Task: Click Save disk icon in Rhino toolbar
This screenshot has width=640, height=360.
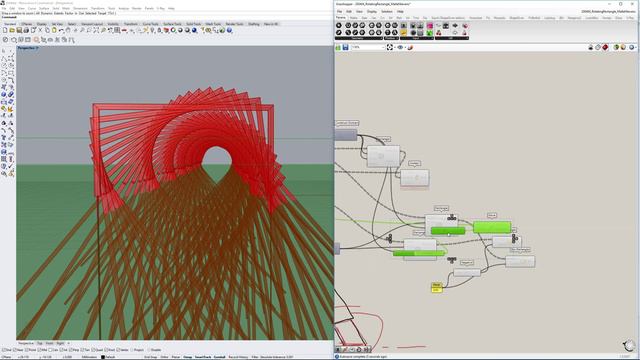Action: click(x=19, y=30)
